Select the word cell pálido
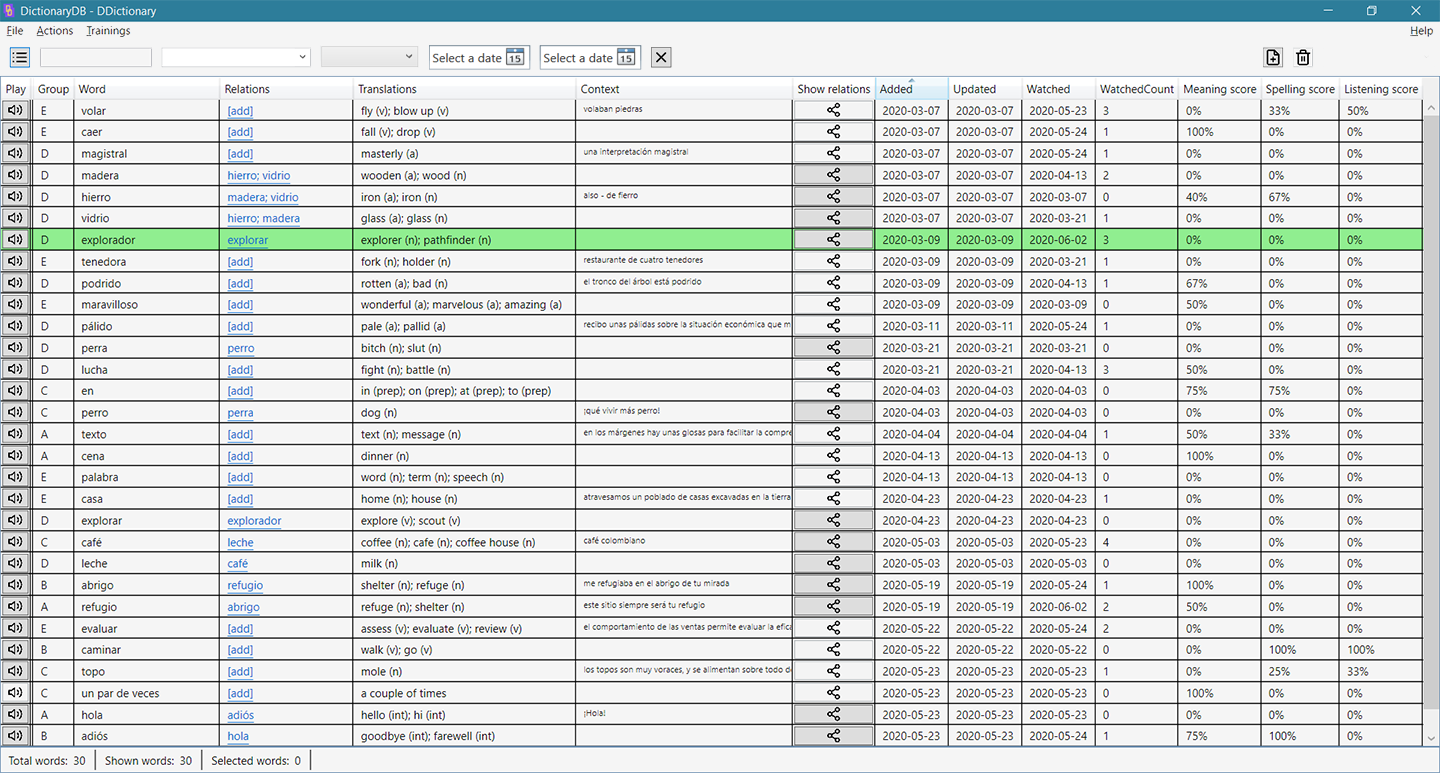Viewport: 1440px width, 773px height. pos(147,326)
